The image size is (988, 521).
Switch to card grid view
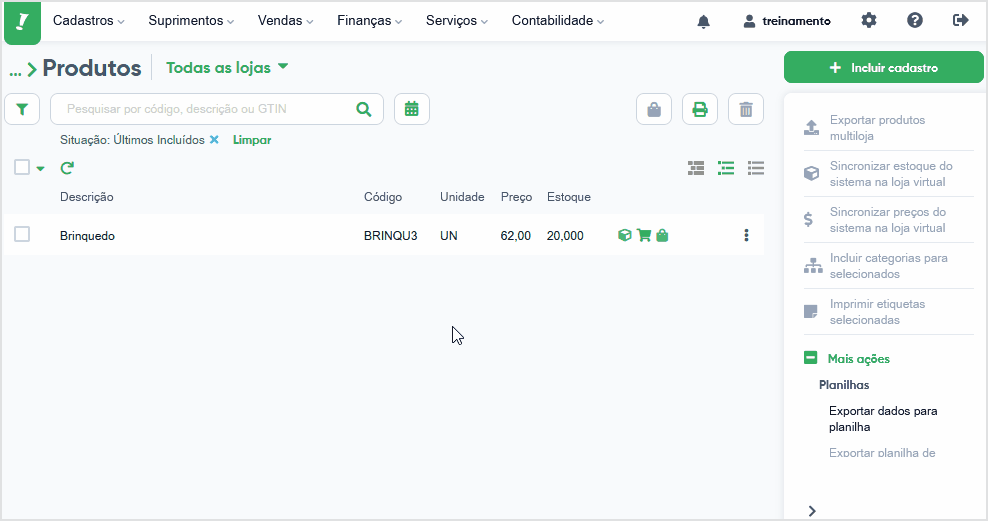pos(696,168)
